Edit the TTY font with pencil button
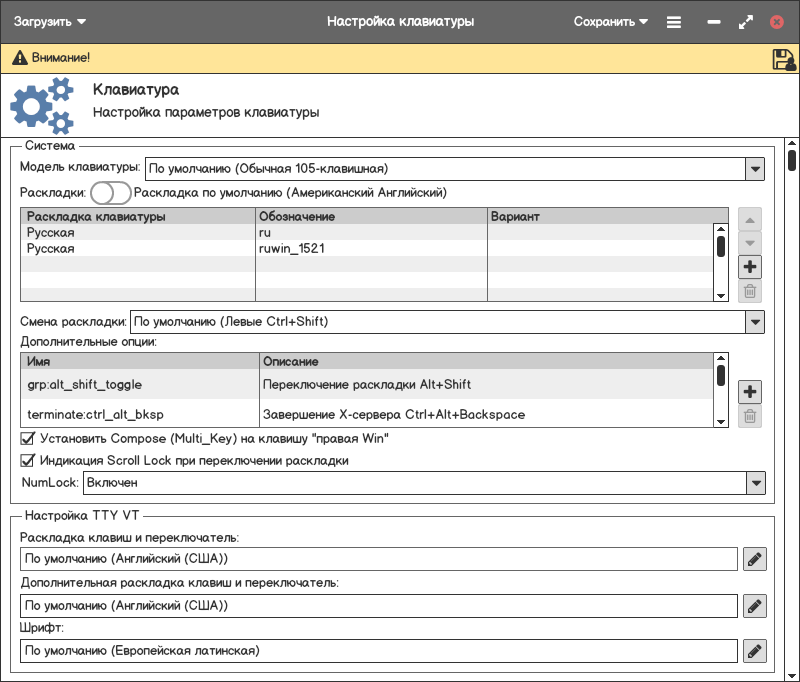The image size is (800, 682). pyautogui.click(x=755, y=651)
